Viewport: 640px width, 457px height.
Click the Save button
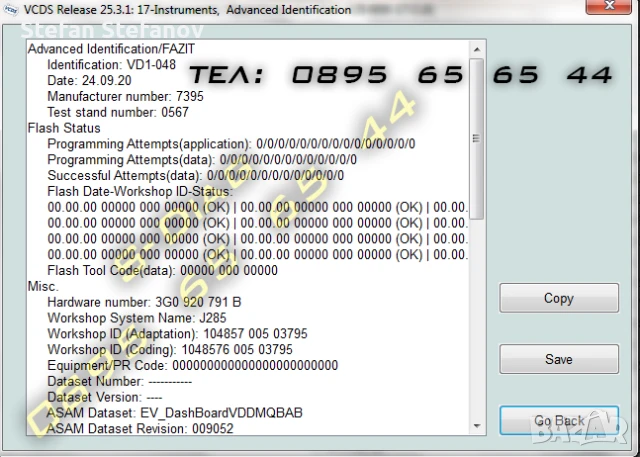(x=559, y=359)
